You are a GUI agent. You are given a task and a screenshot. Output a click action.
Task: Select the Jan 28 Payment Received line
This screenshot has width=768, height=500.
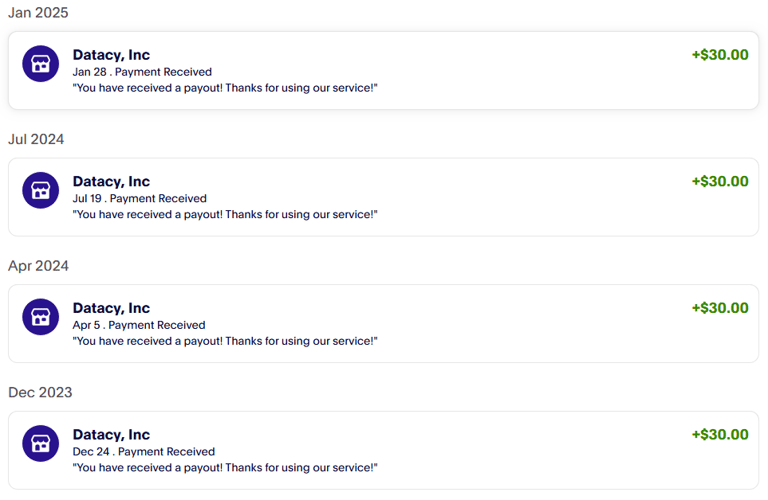(x=142, y=72)
